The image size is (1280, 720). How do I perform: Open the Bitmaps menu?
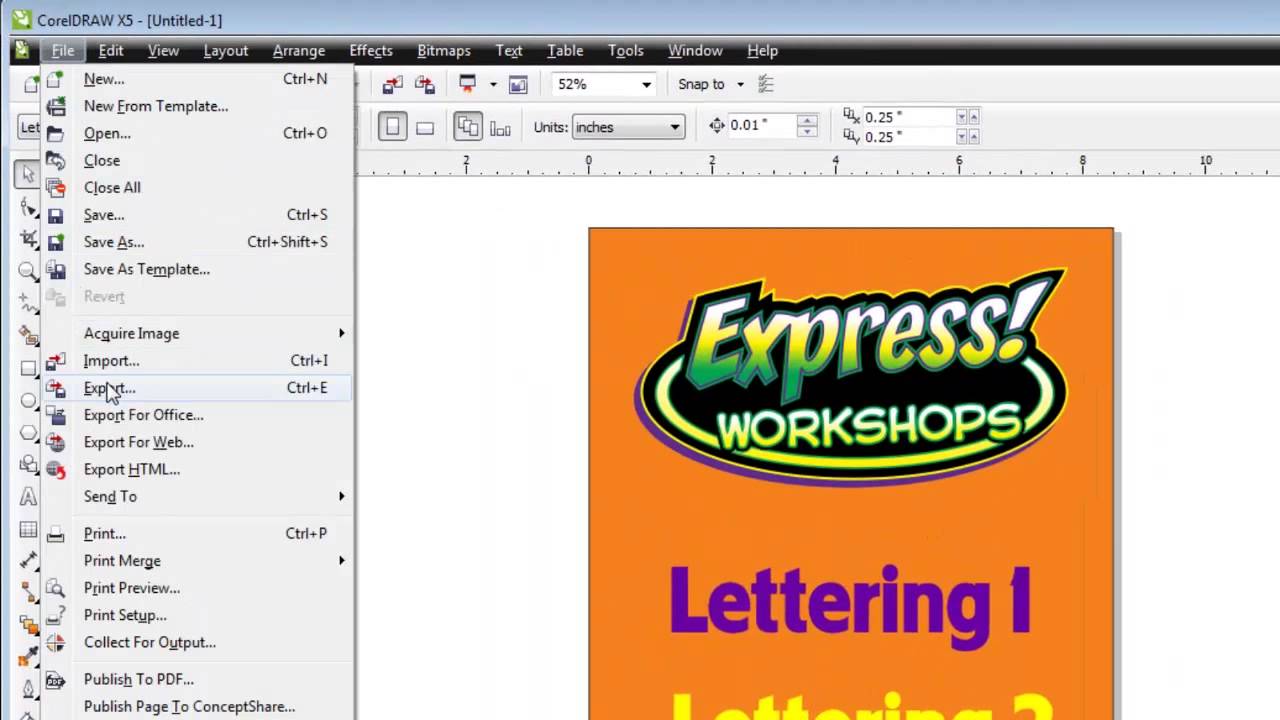coord(443,50)
